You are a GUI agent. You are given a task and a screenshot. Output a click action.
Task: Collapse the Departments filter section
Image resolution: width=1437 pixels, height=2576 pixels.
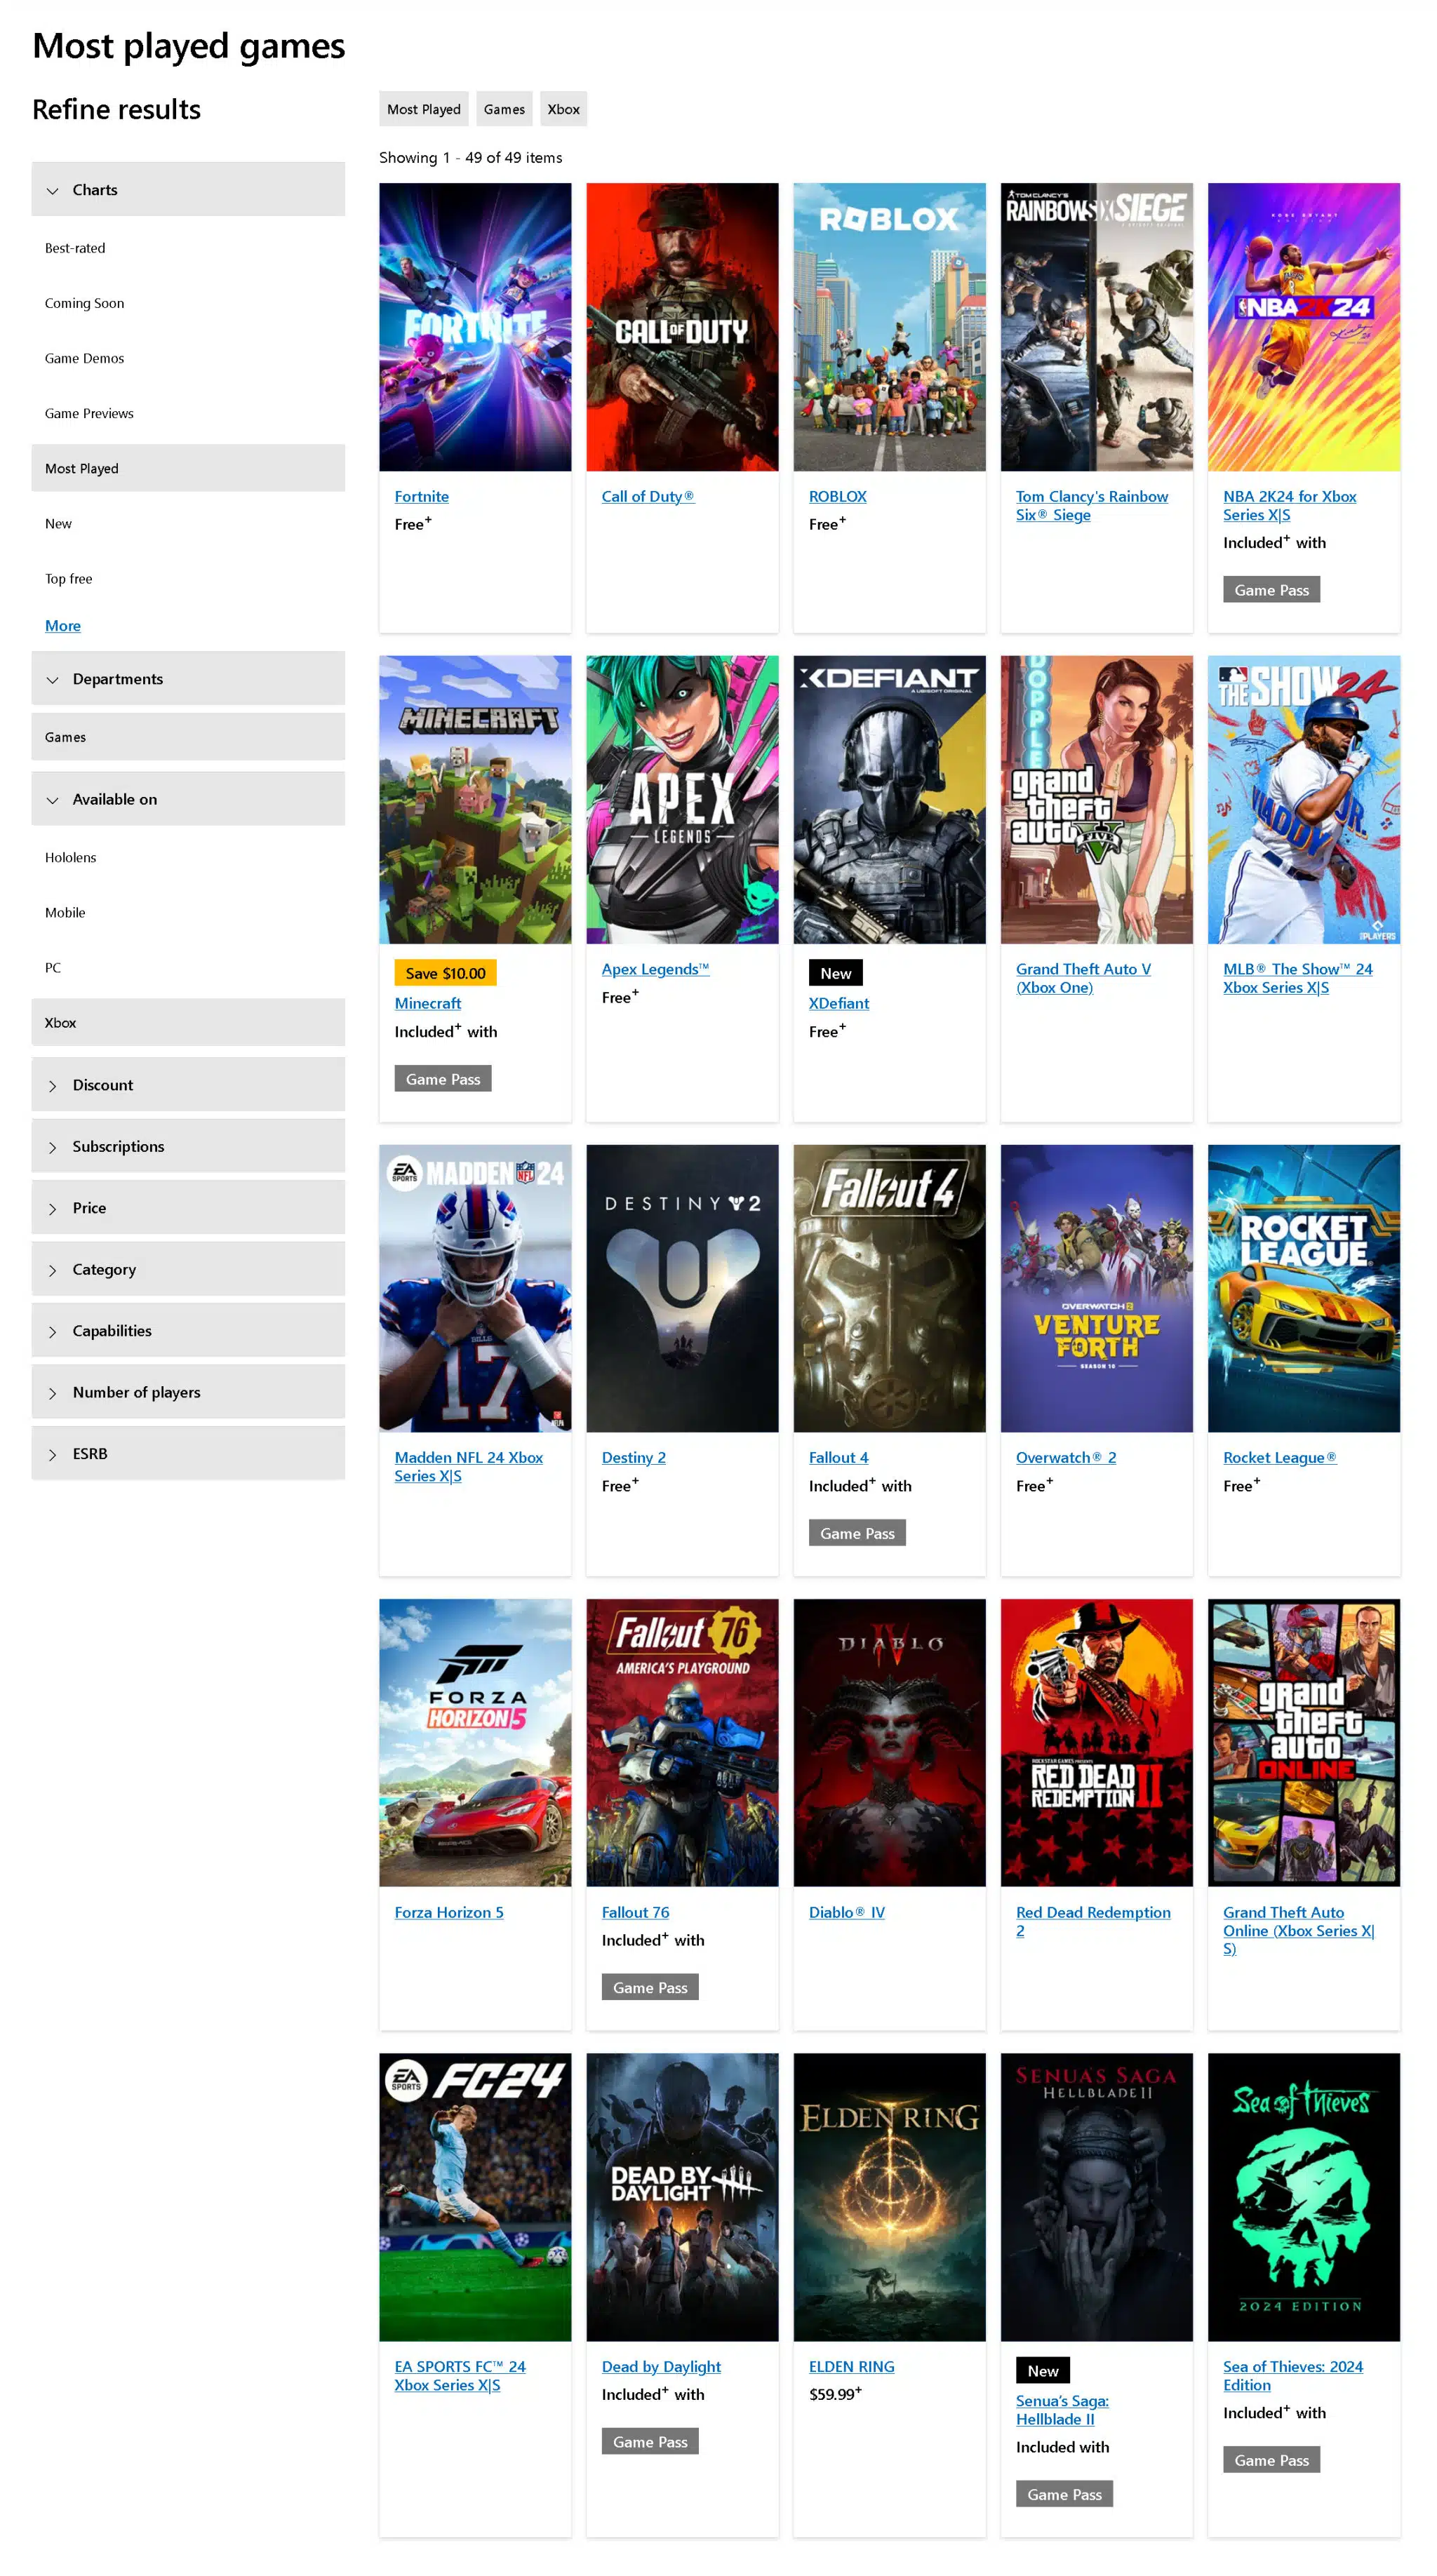pyautogui.click(x=188, y=678)
